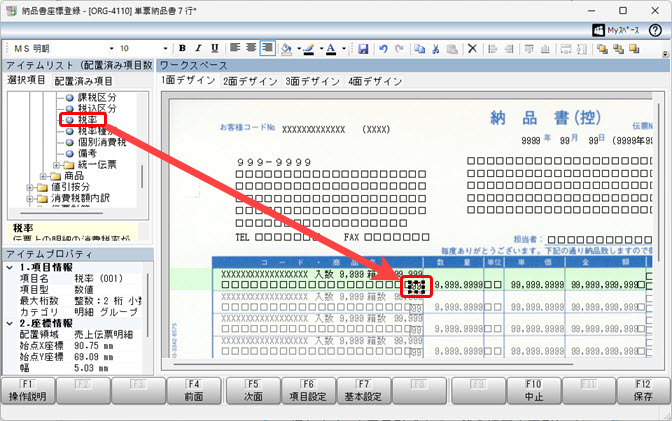Switch to the 選択項目 tab
The width and height of the screenshot is (672, 421).
pos(26,80)
